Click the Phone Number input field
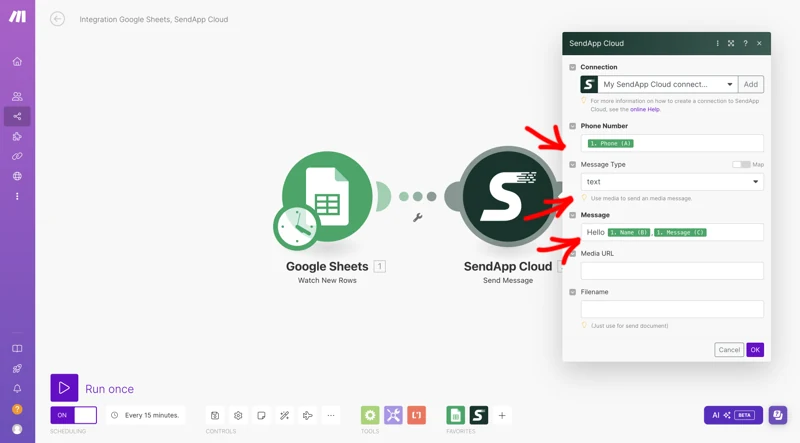 pos(672,143)
